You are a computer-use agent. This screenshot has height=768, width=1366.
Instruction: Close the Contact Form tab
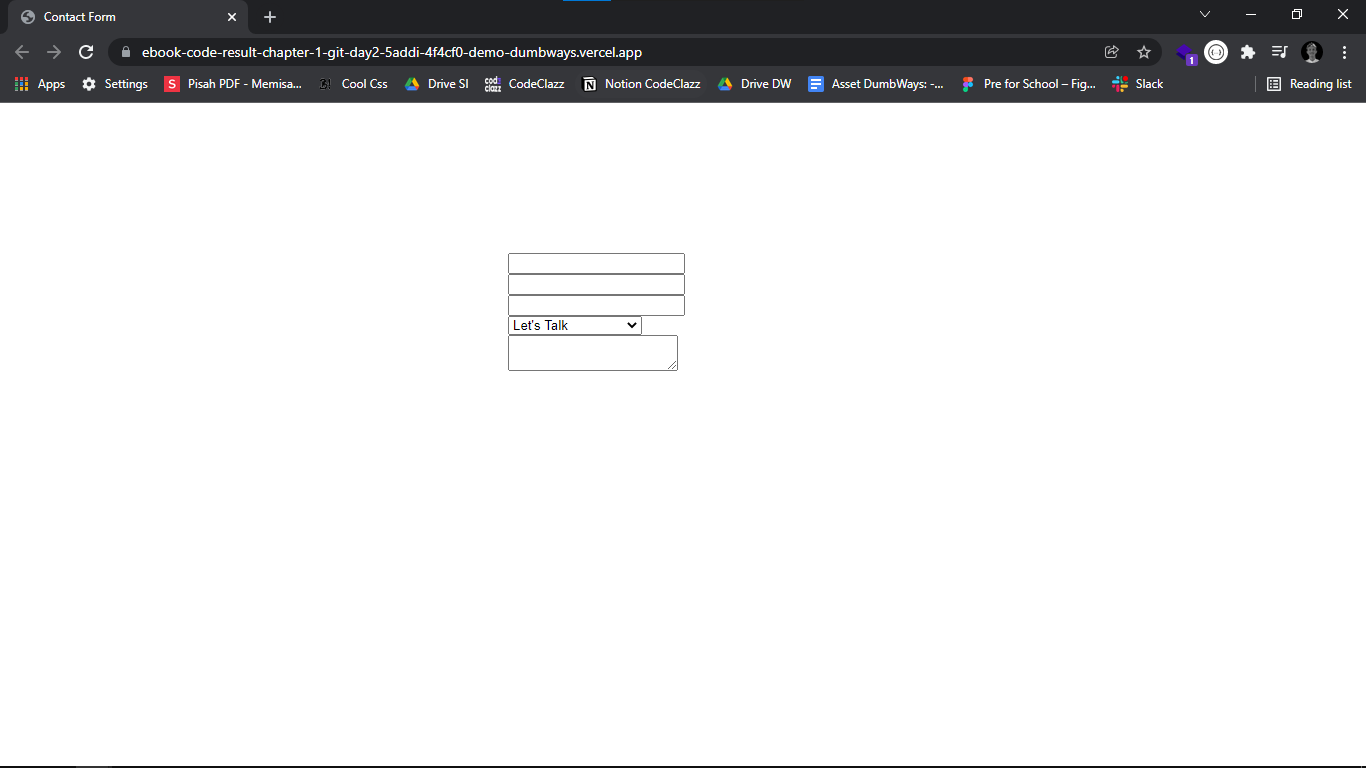[232, 17]
